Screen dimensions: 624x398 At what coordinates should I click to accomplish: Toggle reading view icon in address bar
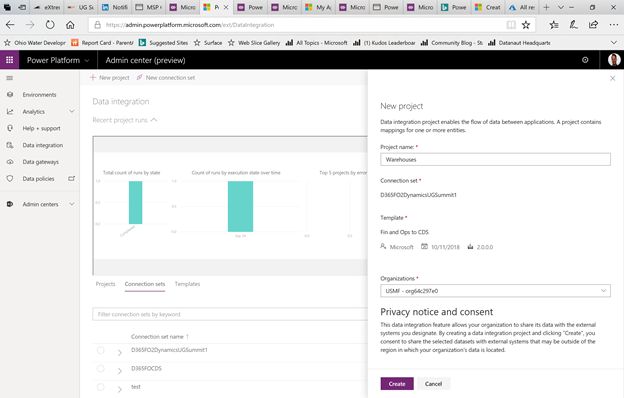[x=511, y=25]
